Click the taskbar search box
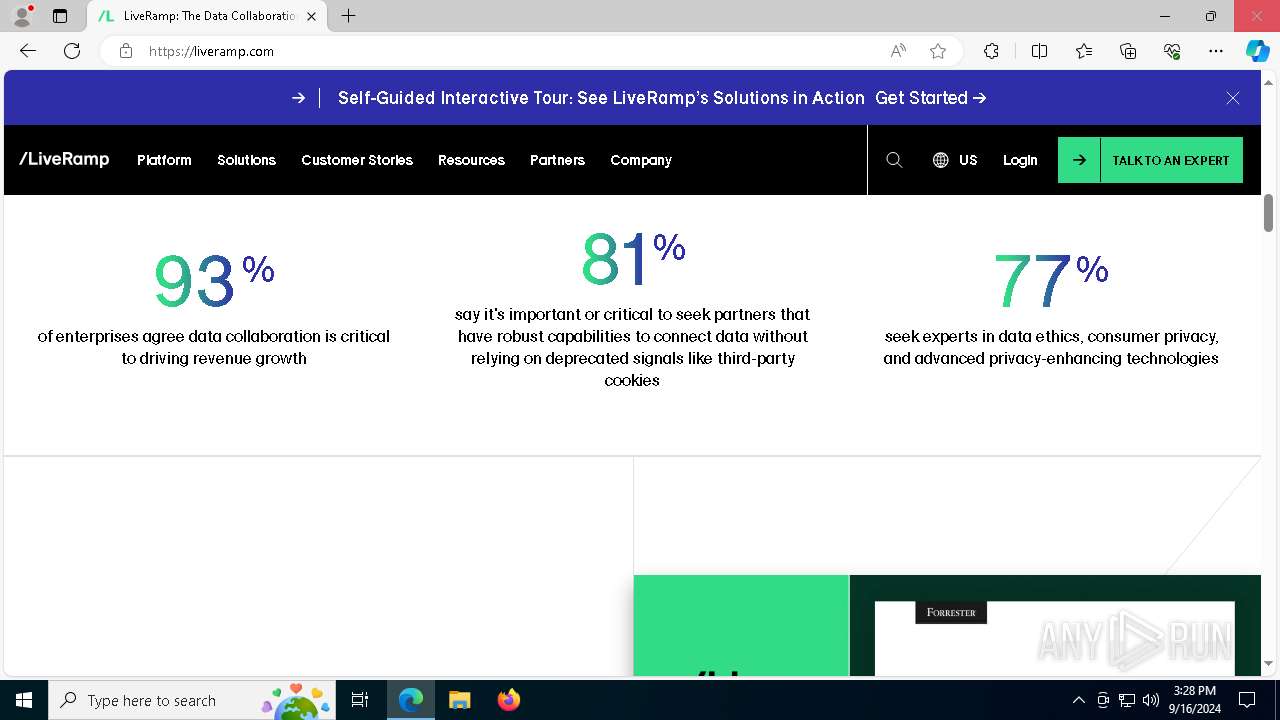This screenshot has height=720, width=1280. click(192, 700)
